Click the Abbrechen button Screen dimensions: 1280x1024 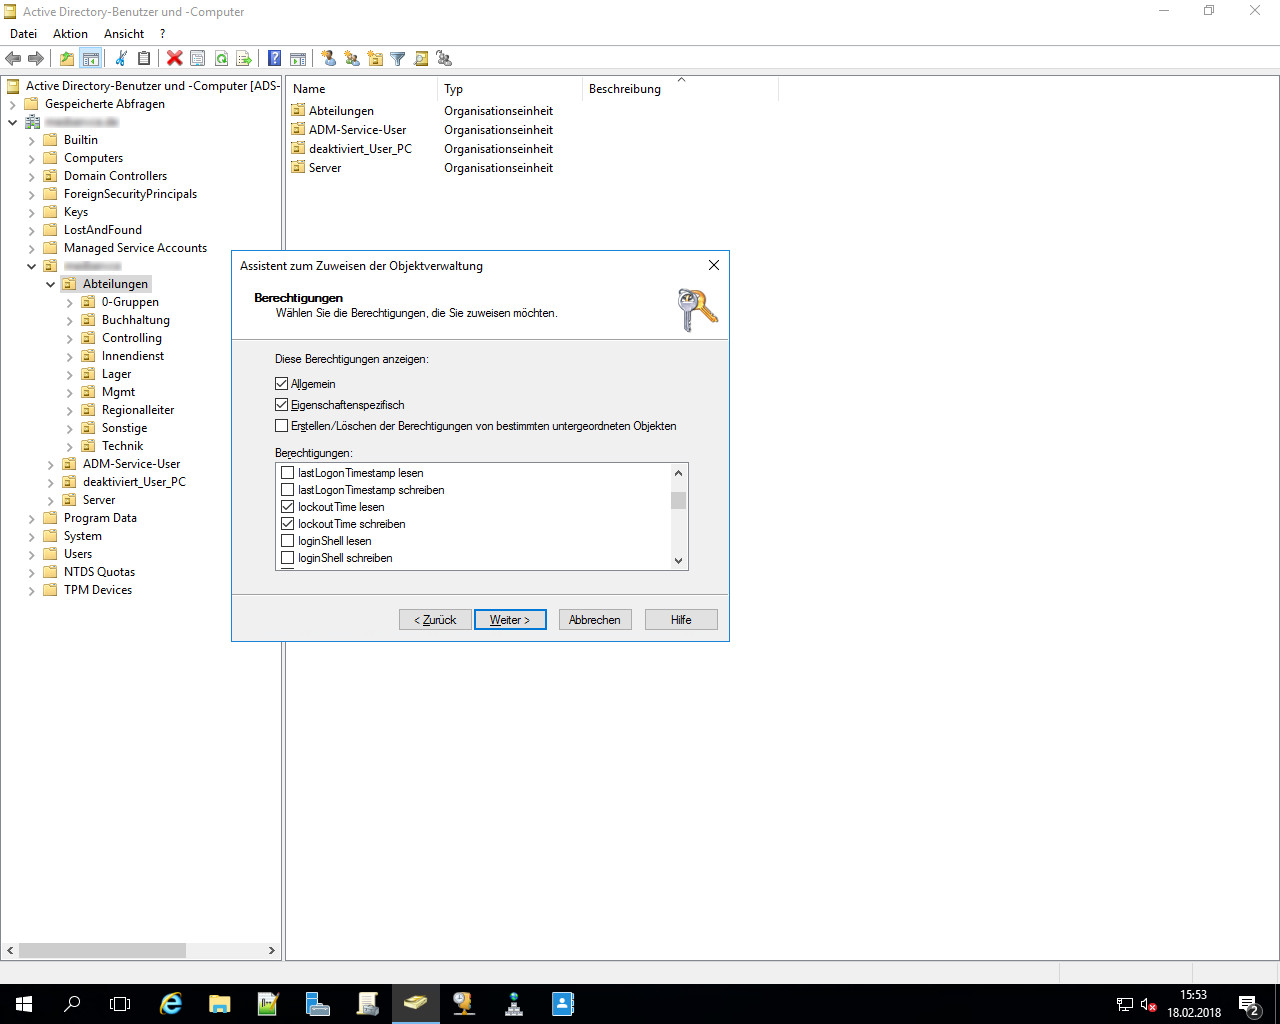[x=594, y=620]
